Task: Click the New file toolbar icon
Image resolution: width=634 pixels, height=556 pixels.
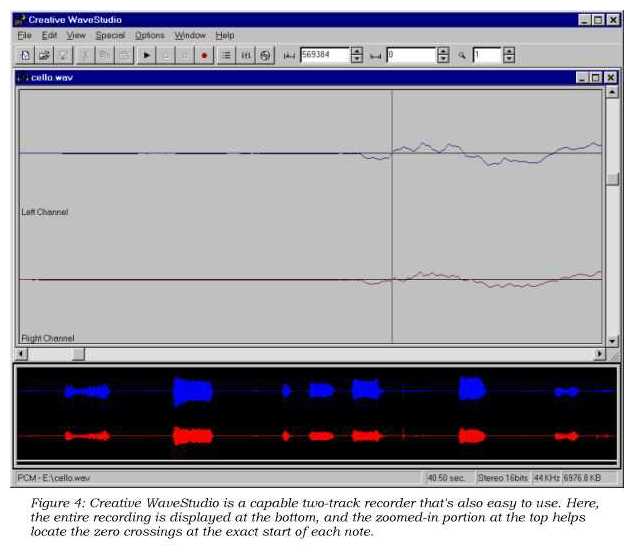Action: pos(25,55)
